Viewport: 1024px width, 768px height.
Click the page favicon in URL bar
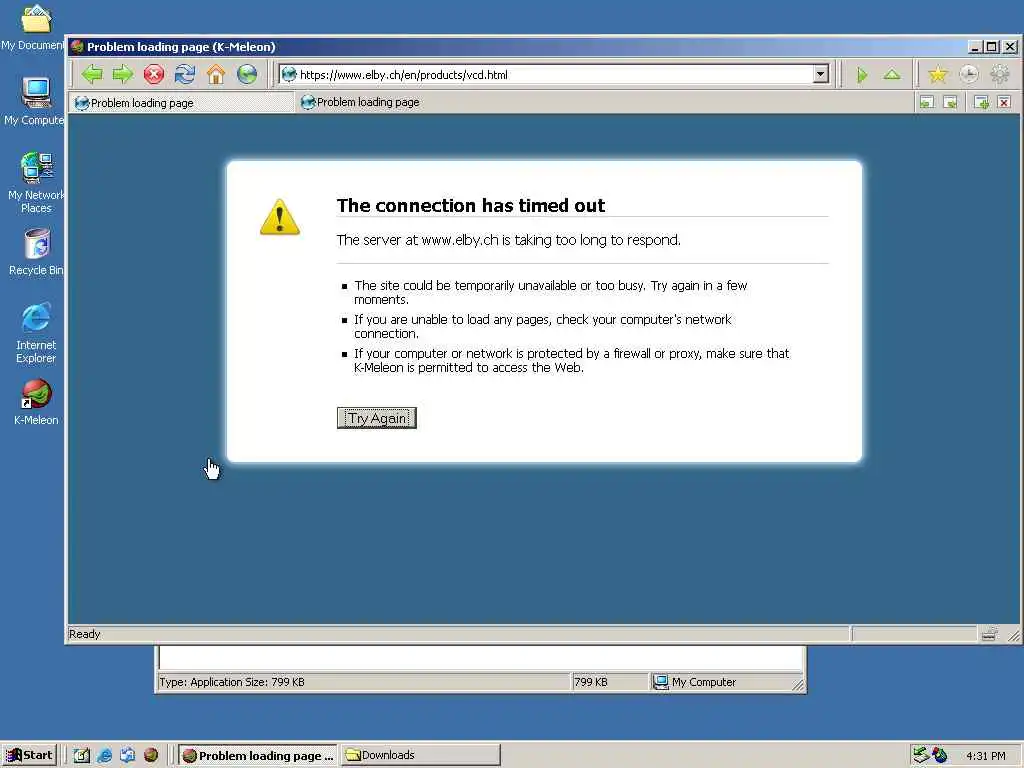click(x=289, y=74)
